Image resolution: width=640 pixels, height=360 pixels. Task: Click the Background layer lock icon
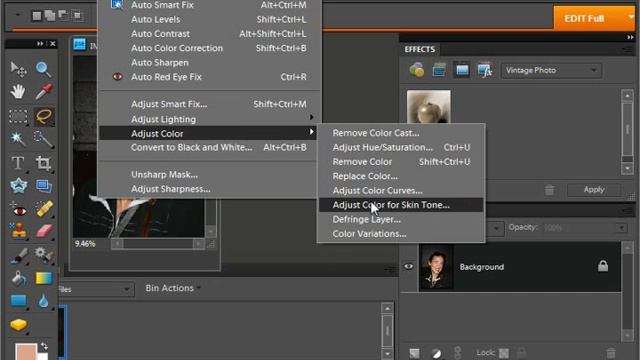[x=603, y=266]
